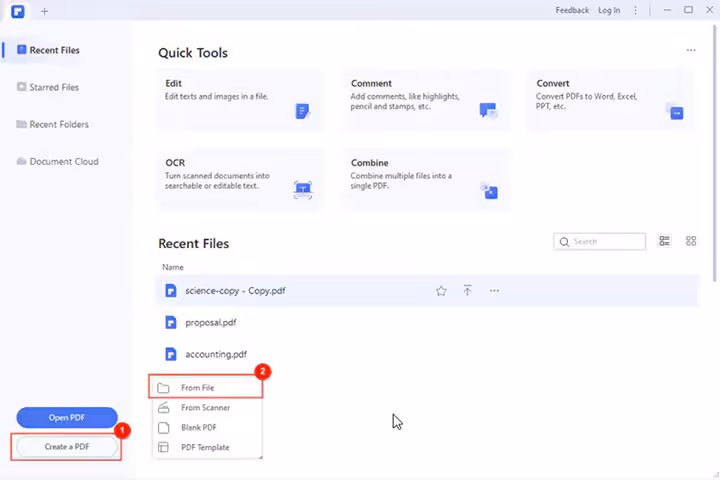This screenshot has height=480, width=720.
Task: Choose Blank PDF from the menu
Action: point(198,427)
